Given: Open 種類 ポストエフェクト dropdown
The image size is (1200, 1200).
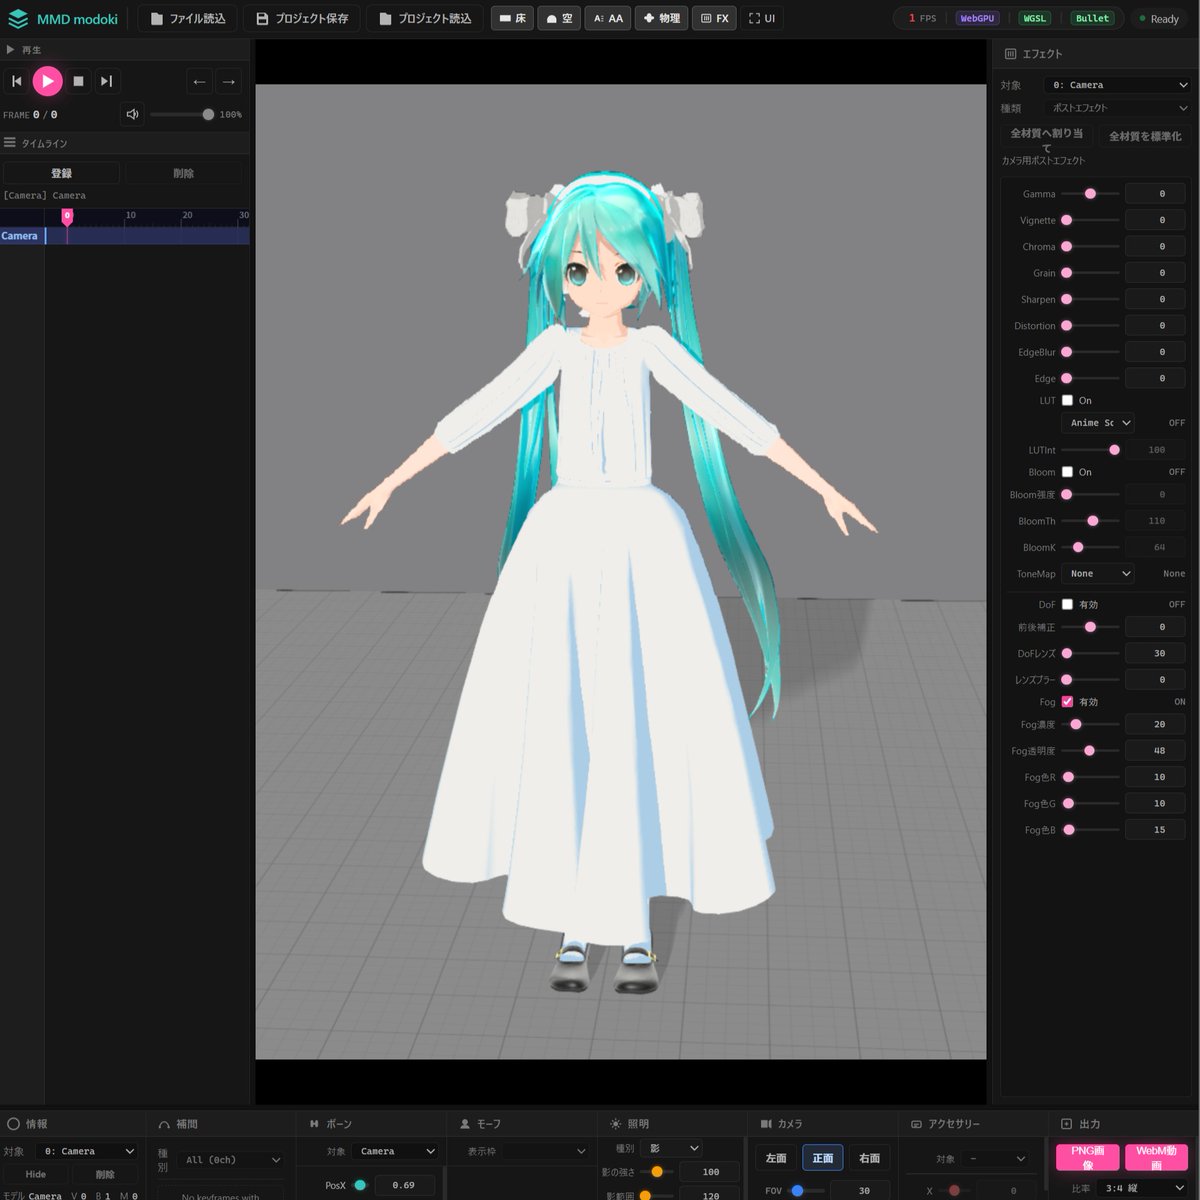Looking at the screenshot, I should click(1118, 108).
